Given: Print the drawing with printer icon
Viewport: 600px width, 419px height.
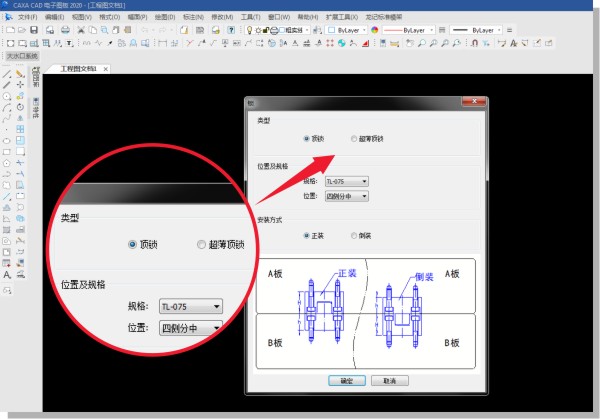Looking at the screenshot, I should [x=65, y=30].
